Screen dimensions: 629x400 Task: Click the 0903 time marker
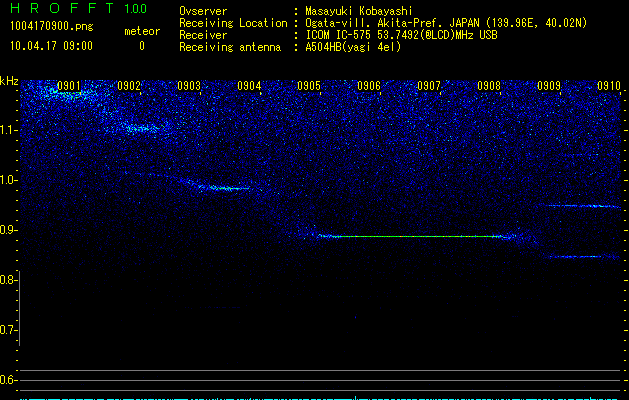[189, 86]
